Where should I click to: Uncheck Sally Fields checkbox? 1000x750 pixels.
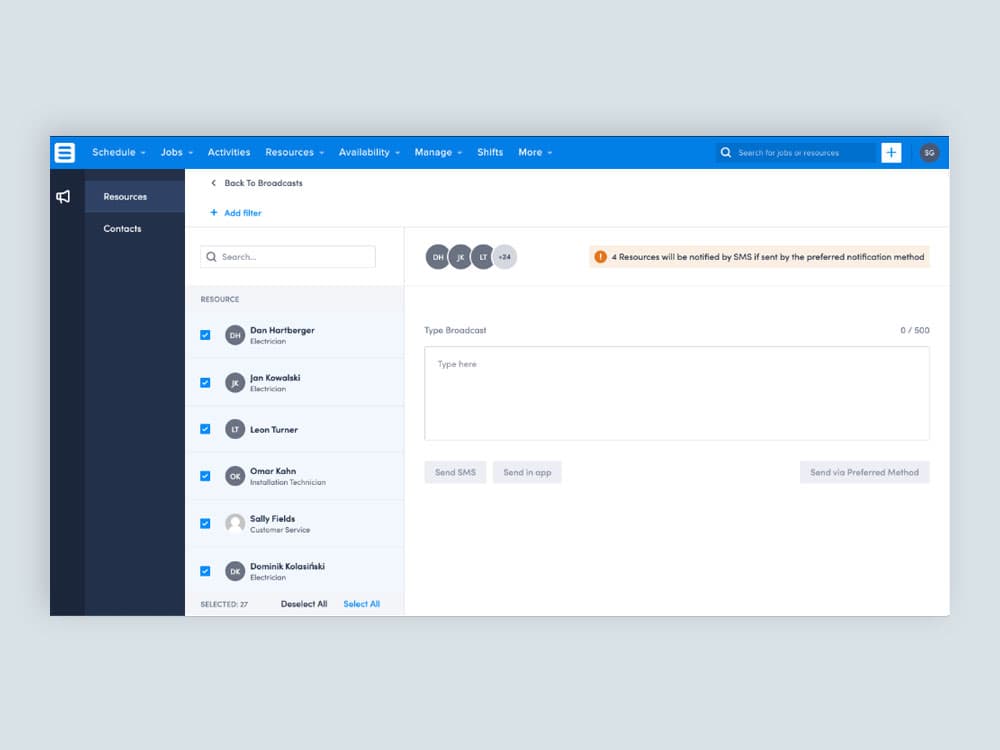(x=205, y=524)
